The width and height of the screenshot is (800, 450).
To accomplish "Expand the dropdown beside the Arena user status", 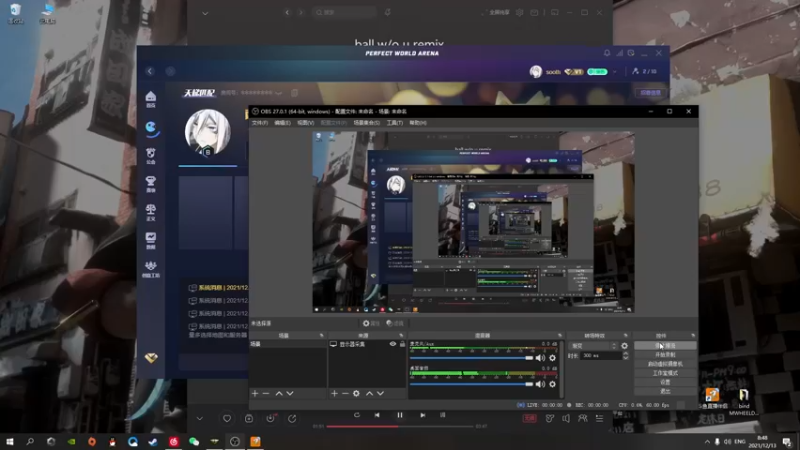I will (x=615, y=72).
